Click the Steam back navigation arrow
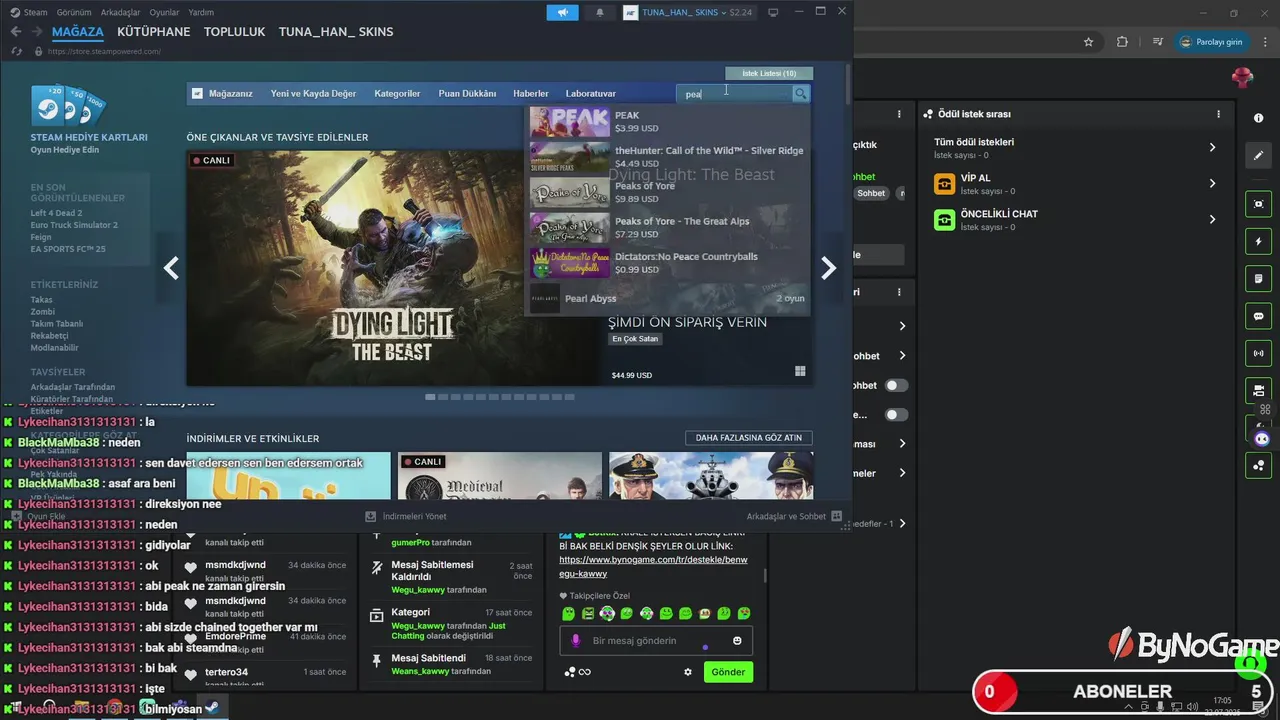The image size is (1280, 720). pyautogui.click(x=16, y=32)
